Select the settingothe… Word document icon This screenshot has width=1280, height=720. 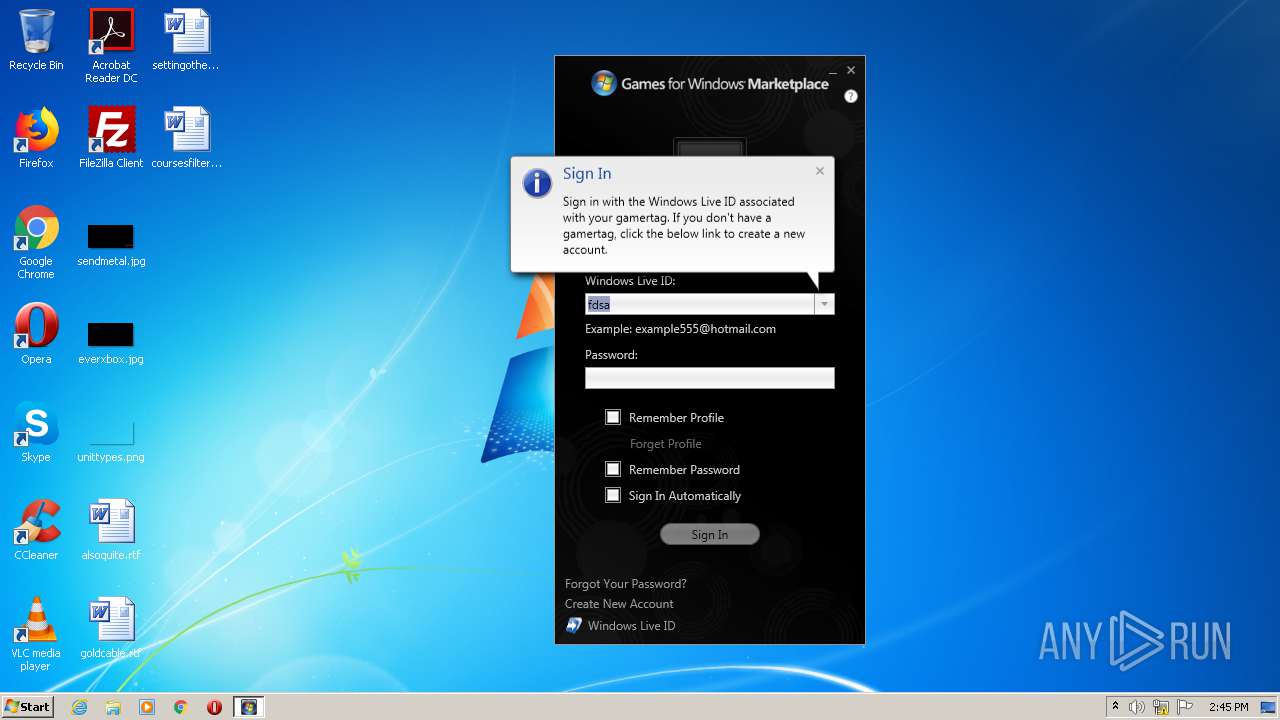pos(186,40)
